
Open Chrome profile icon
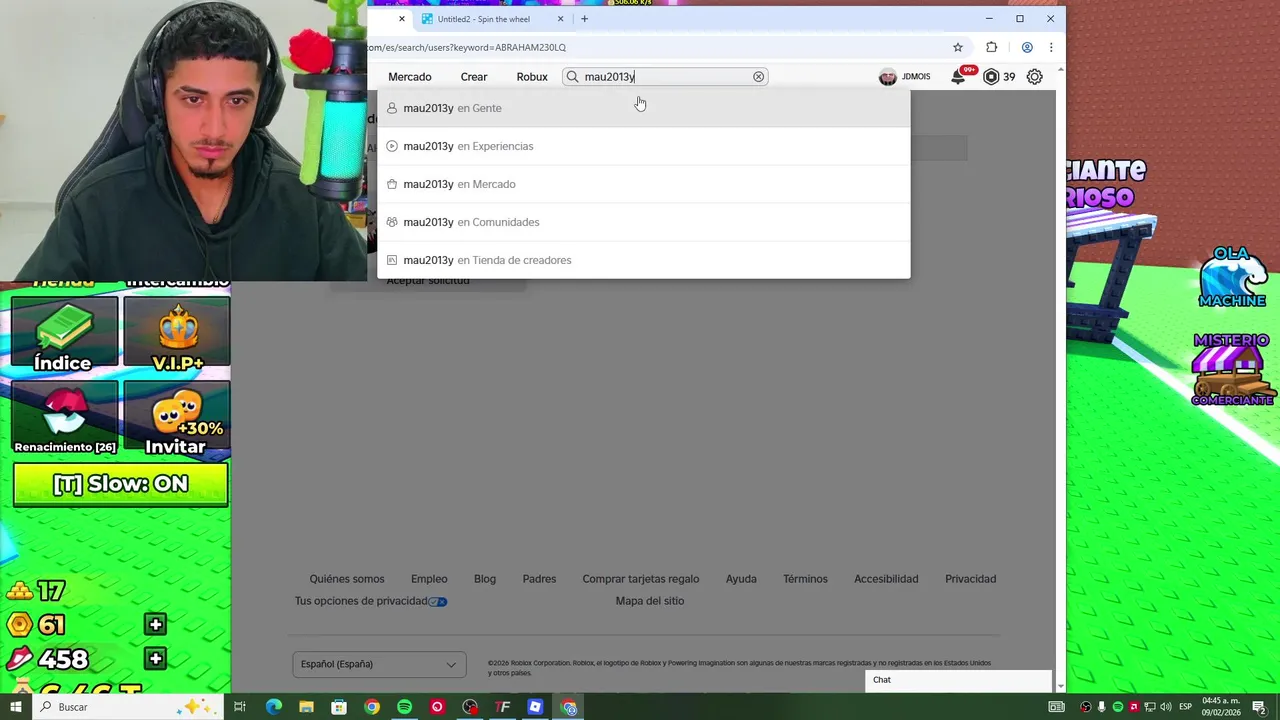pos(1027,47)
